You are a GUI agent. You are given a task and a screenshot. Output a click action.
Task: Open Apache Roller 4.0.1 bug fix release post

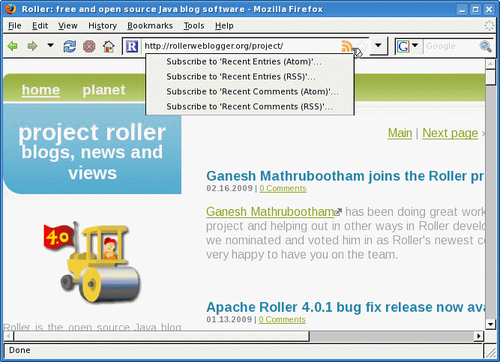pos(345,307)
